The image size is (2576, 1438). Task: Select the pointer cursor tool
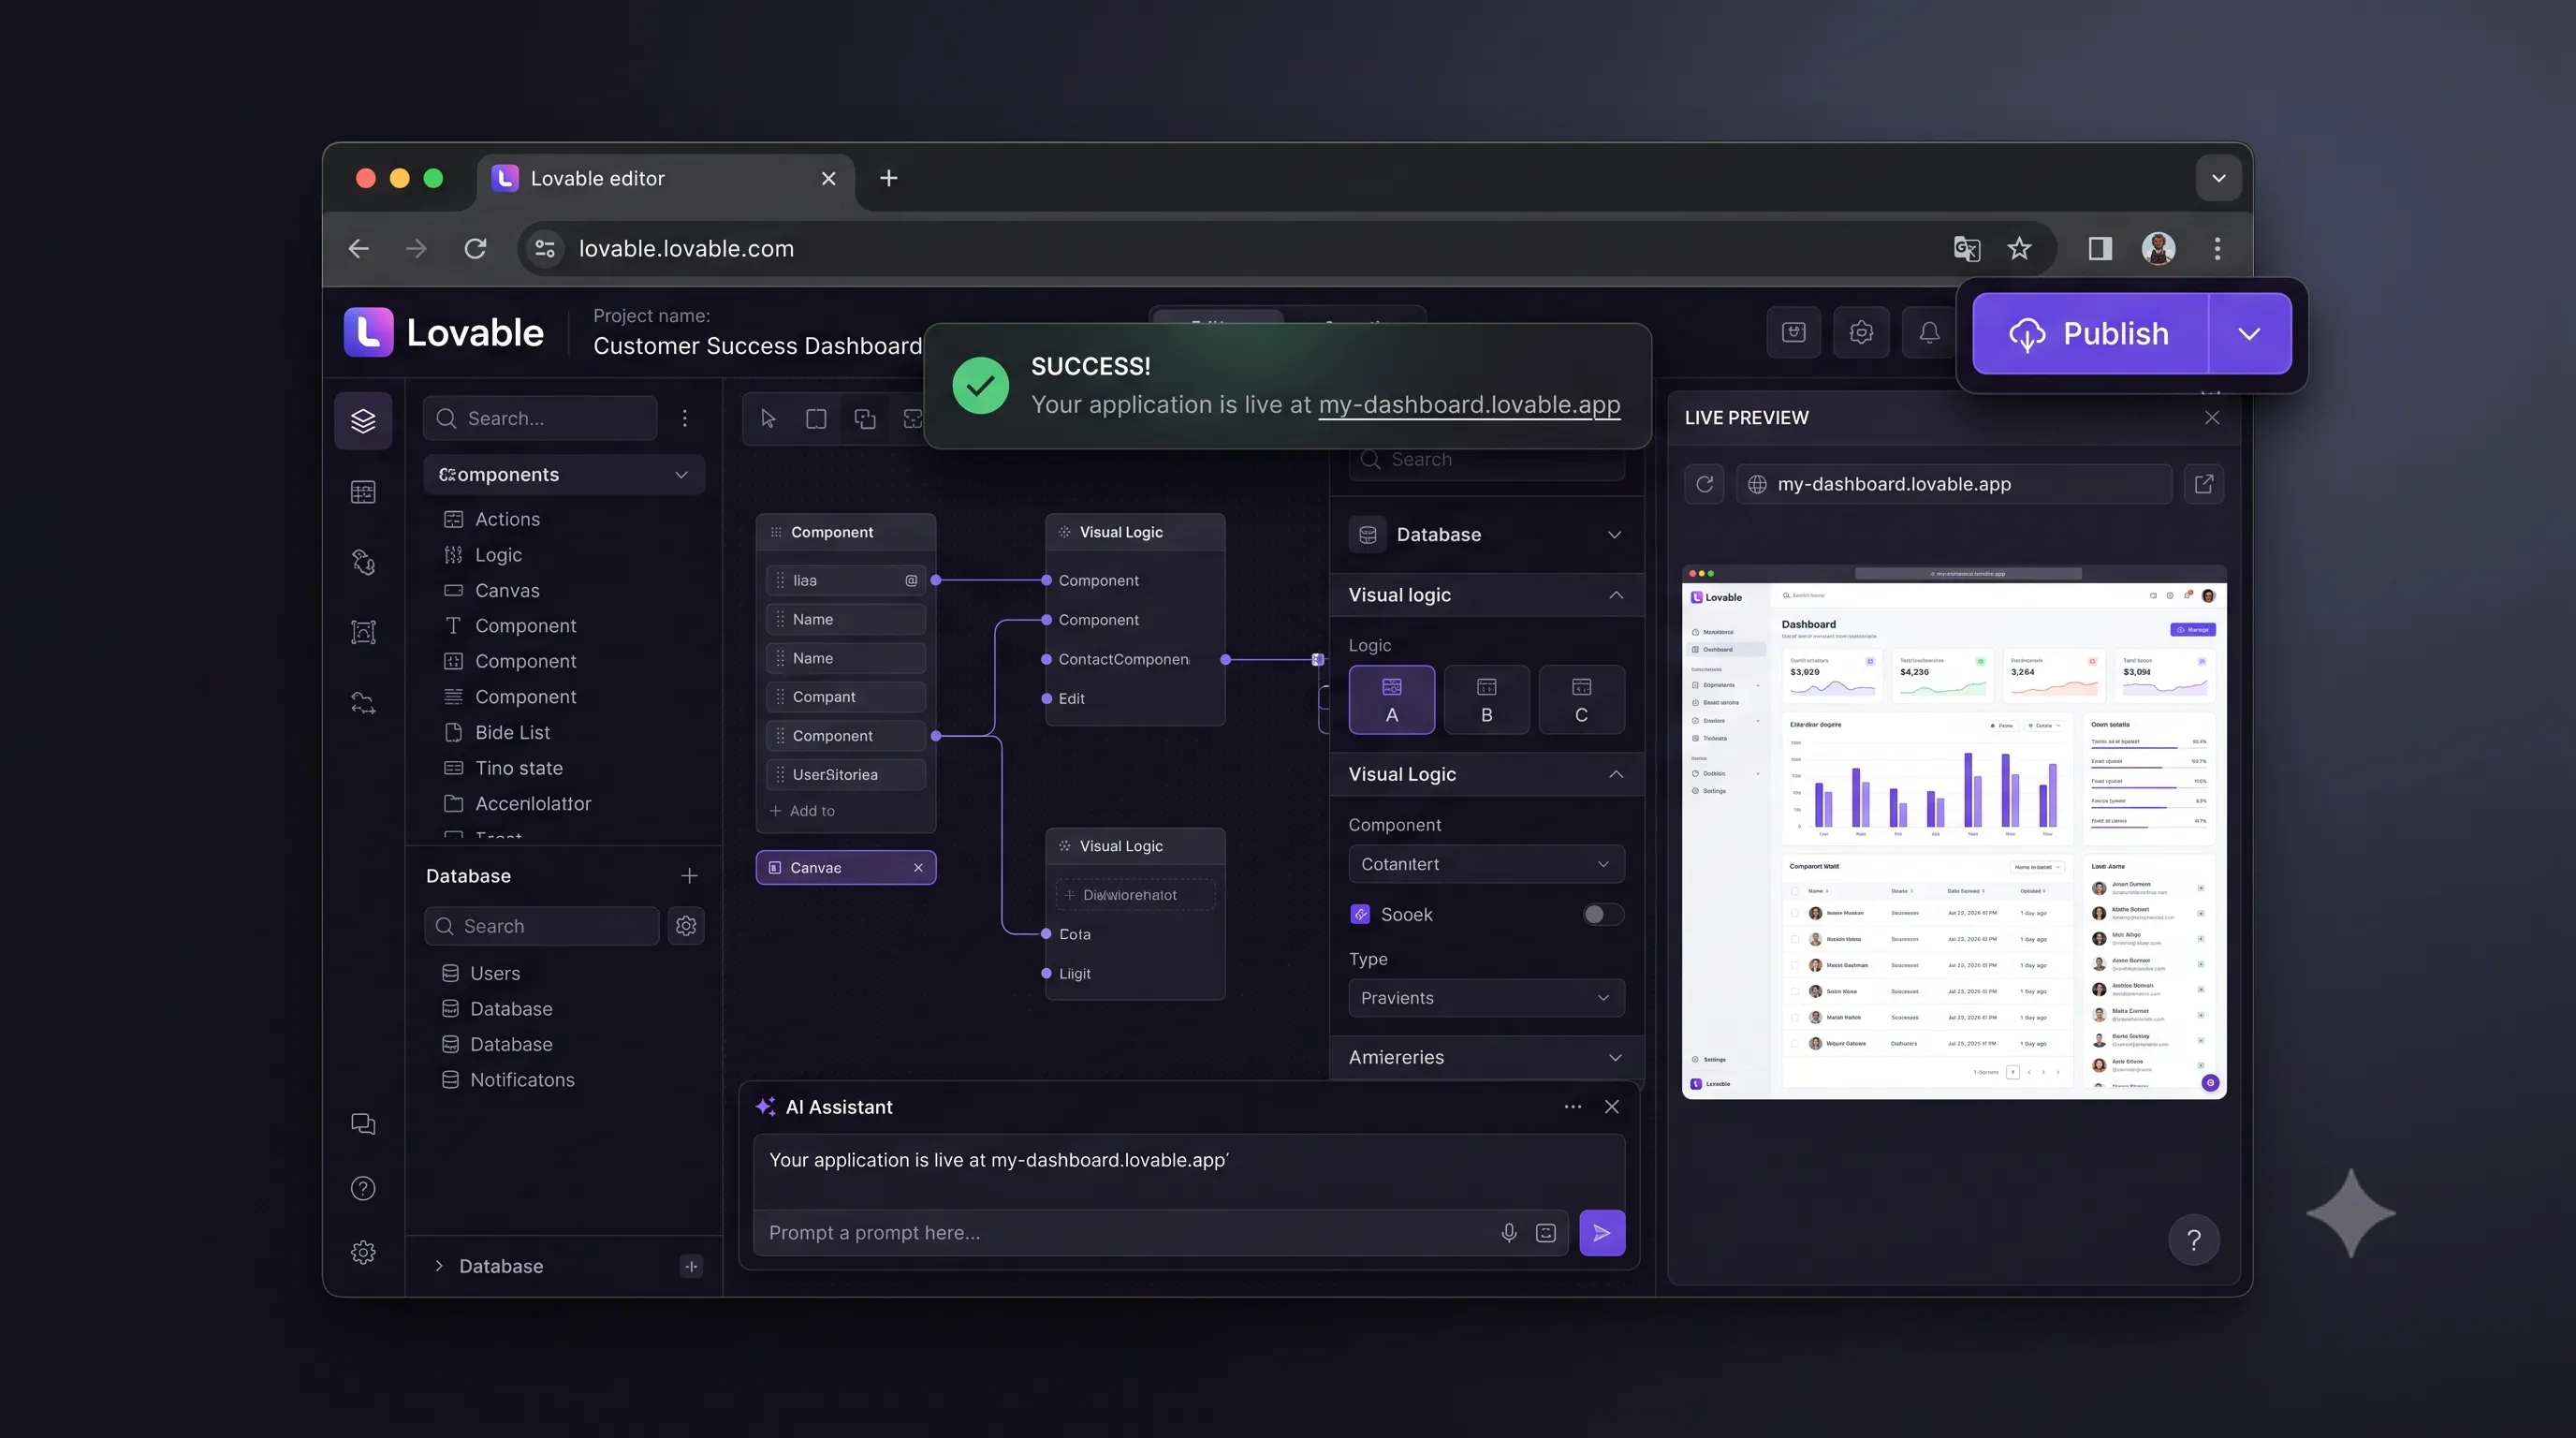[x=768, y=419]
